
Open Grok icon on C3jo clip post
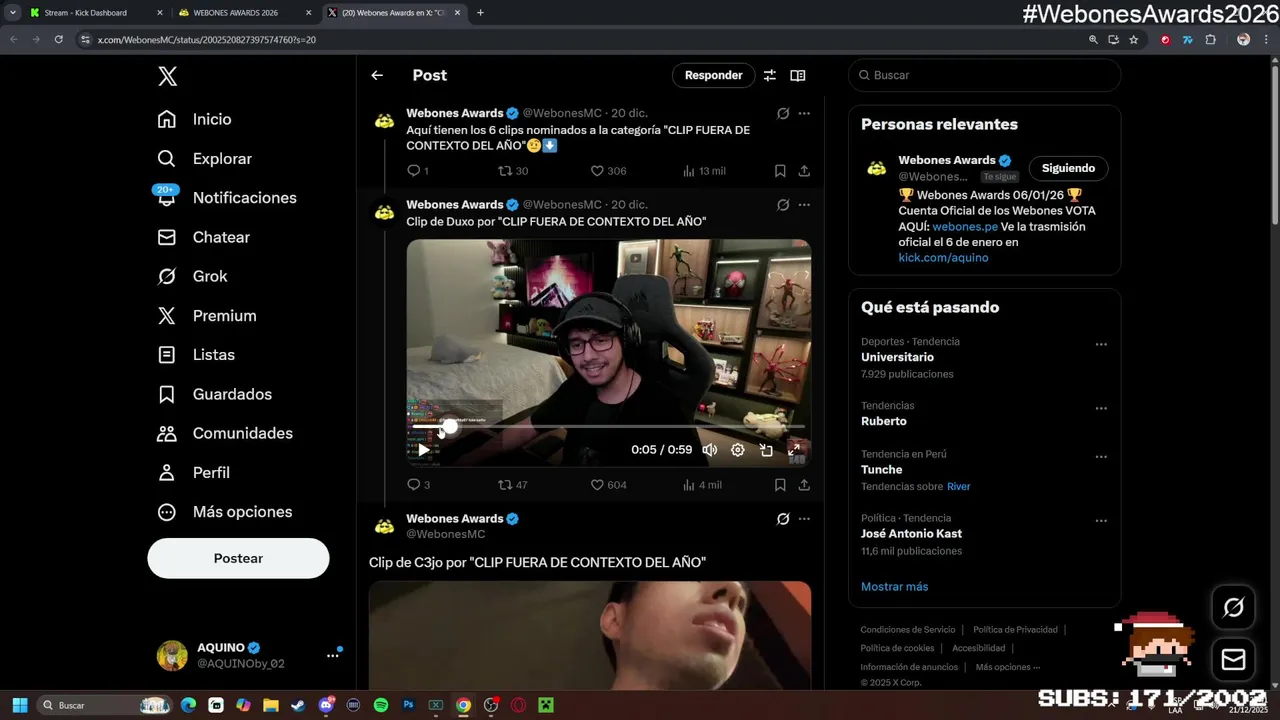pyautogui.click(x=783, y=519)
